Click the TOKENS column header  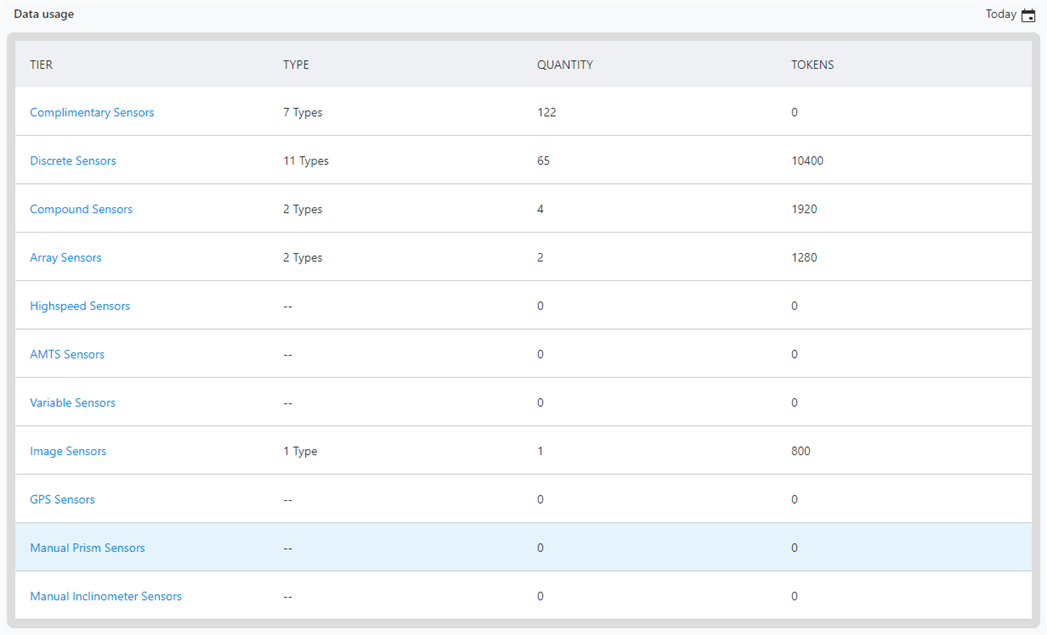pos(812,65)
